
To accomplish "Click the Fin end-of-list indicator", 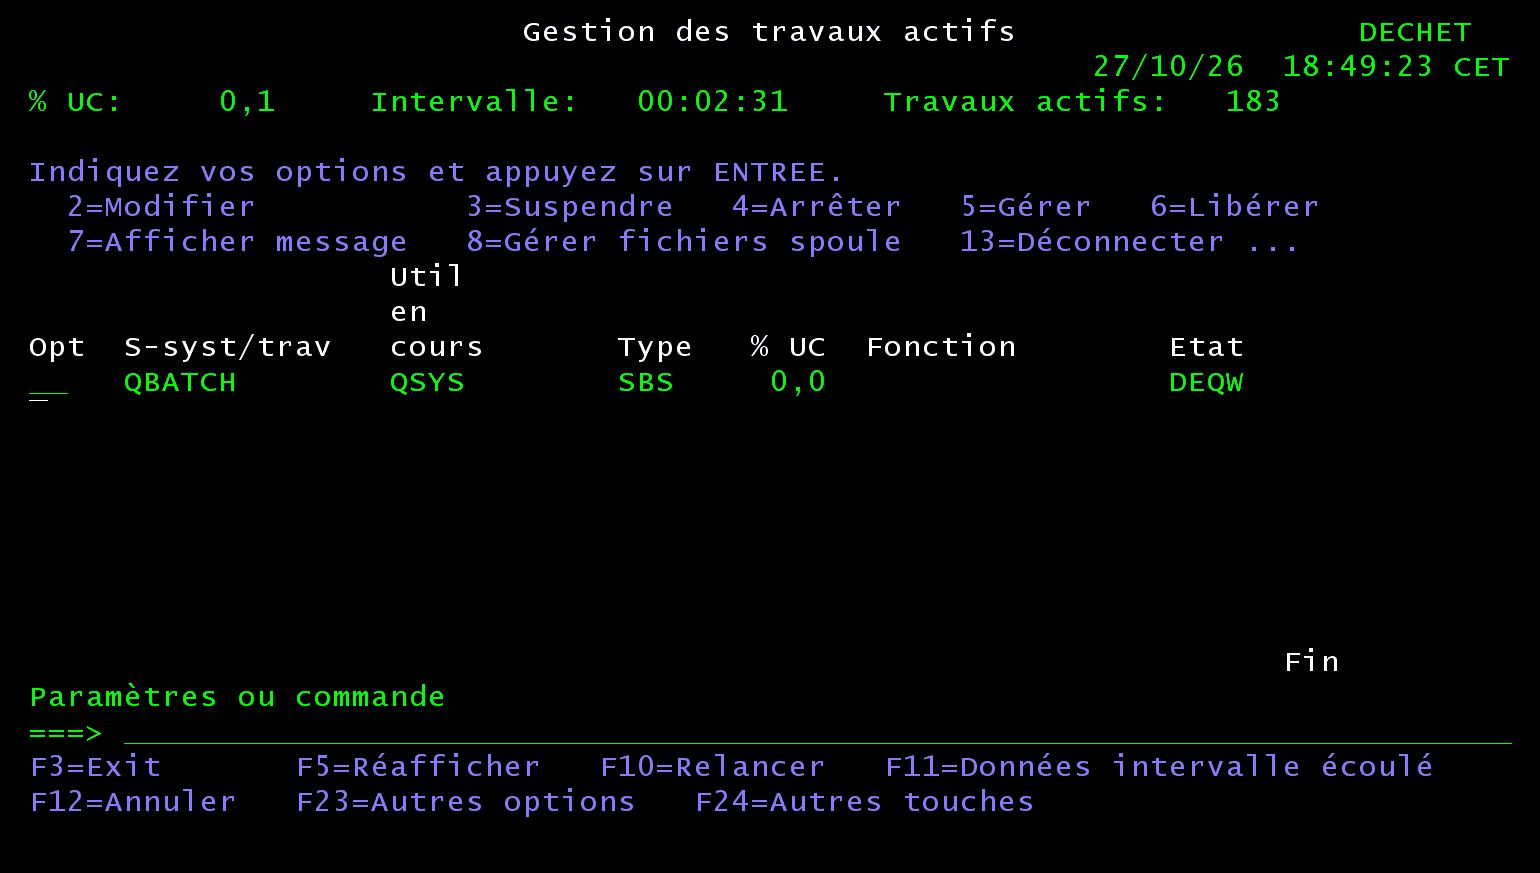I will pos(1311,662).
